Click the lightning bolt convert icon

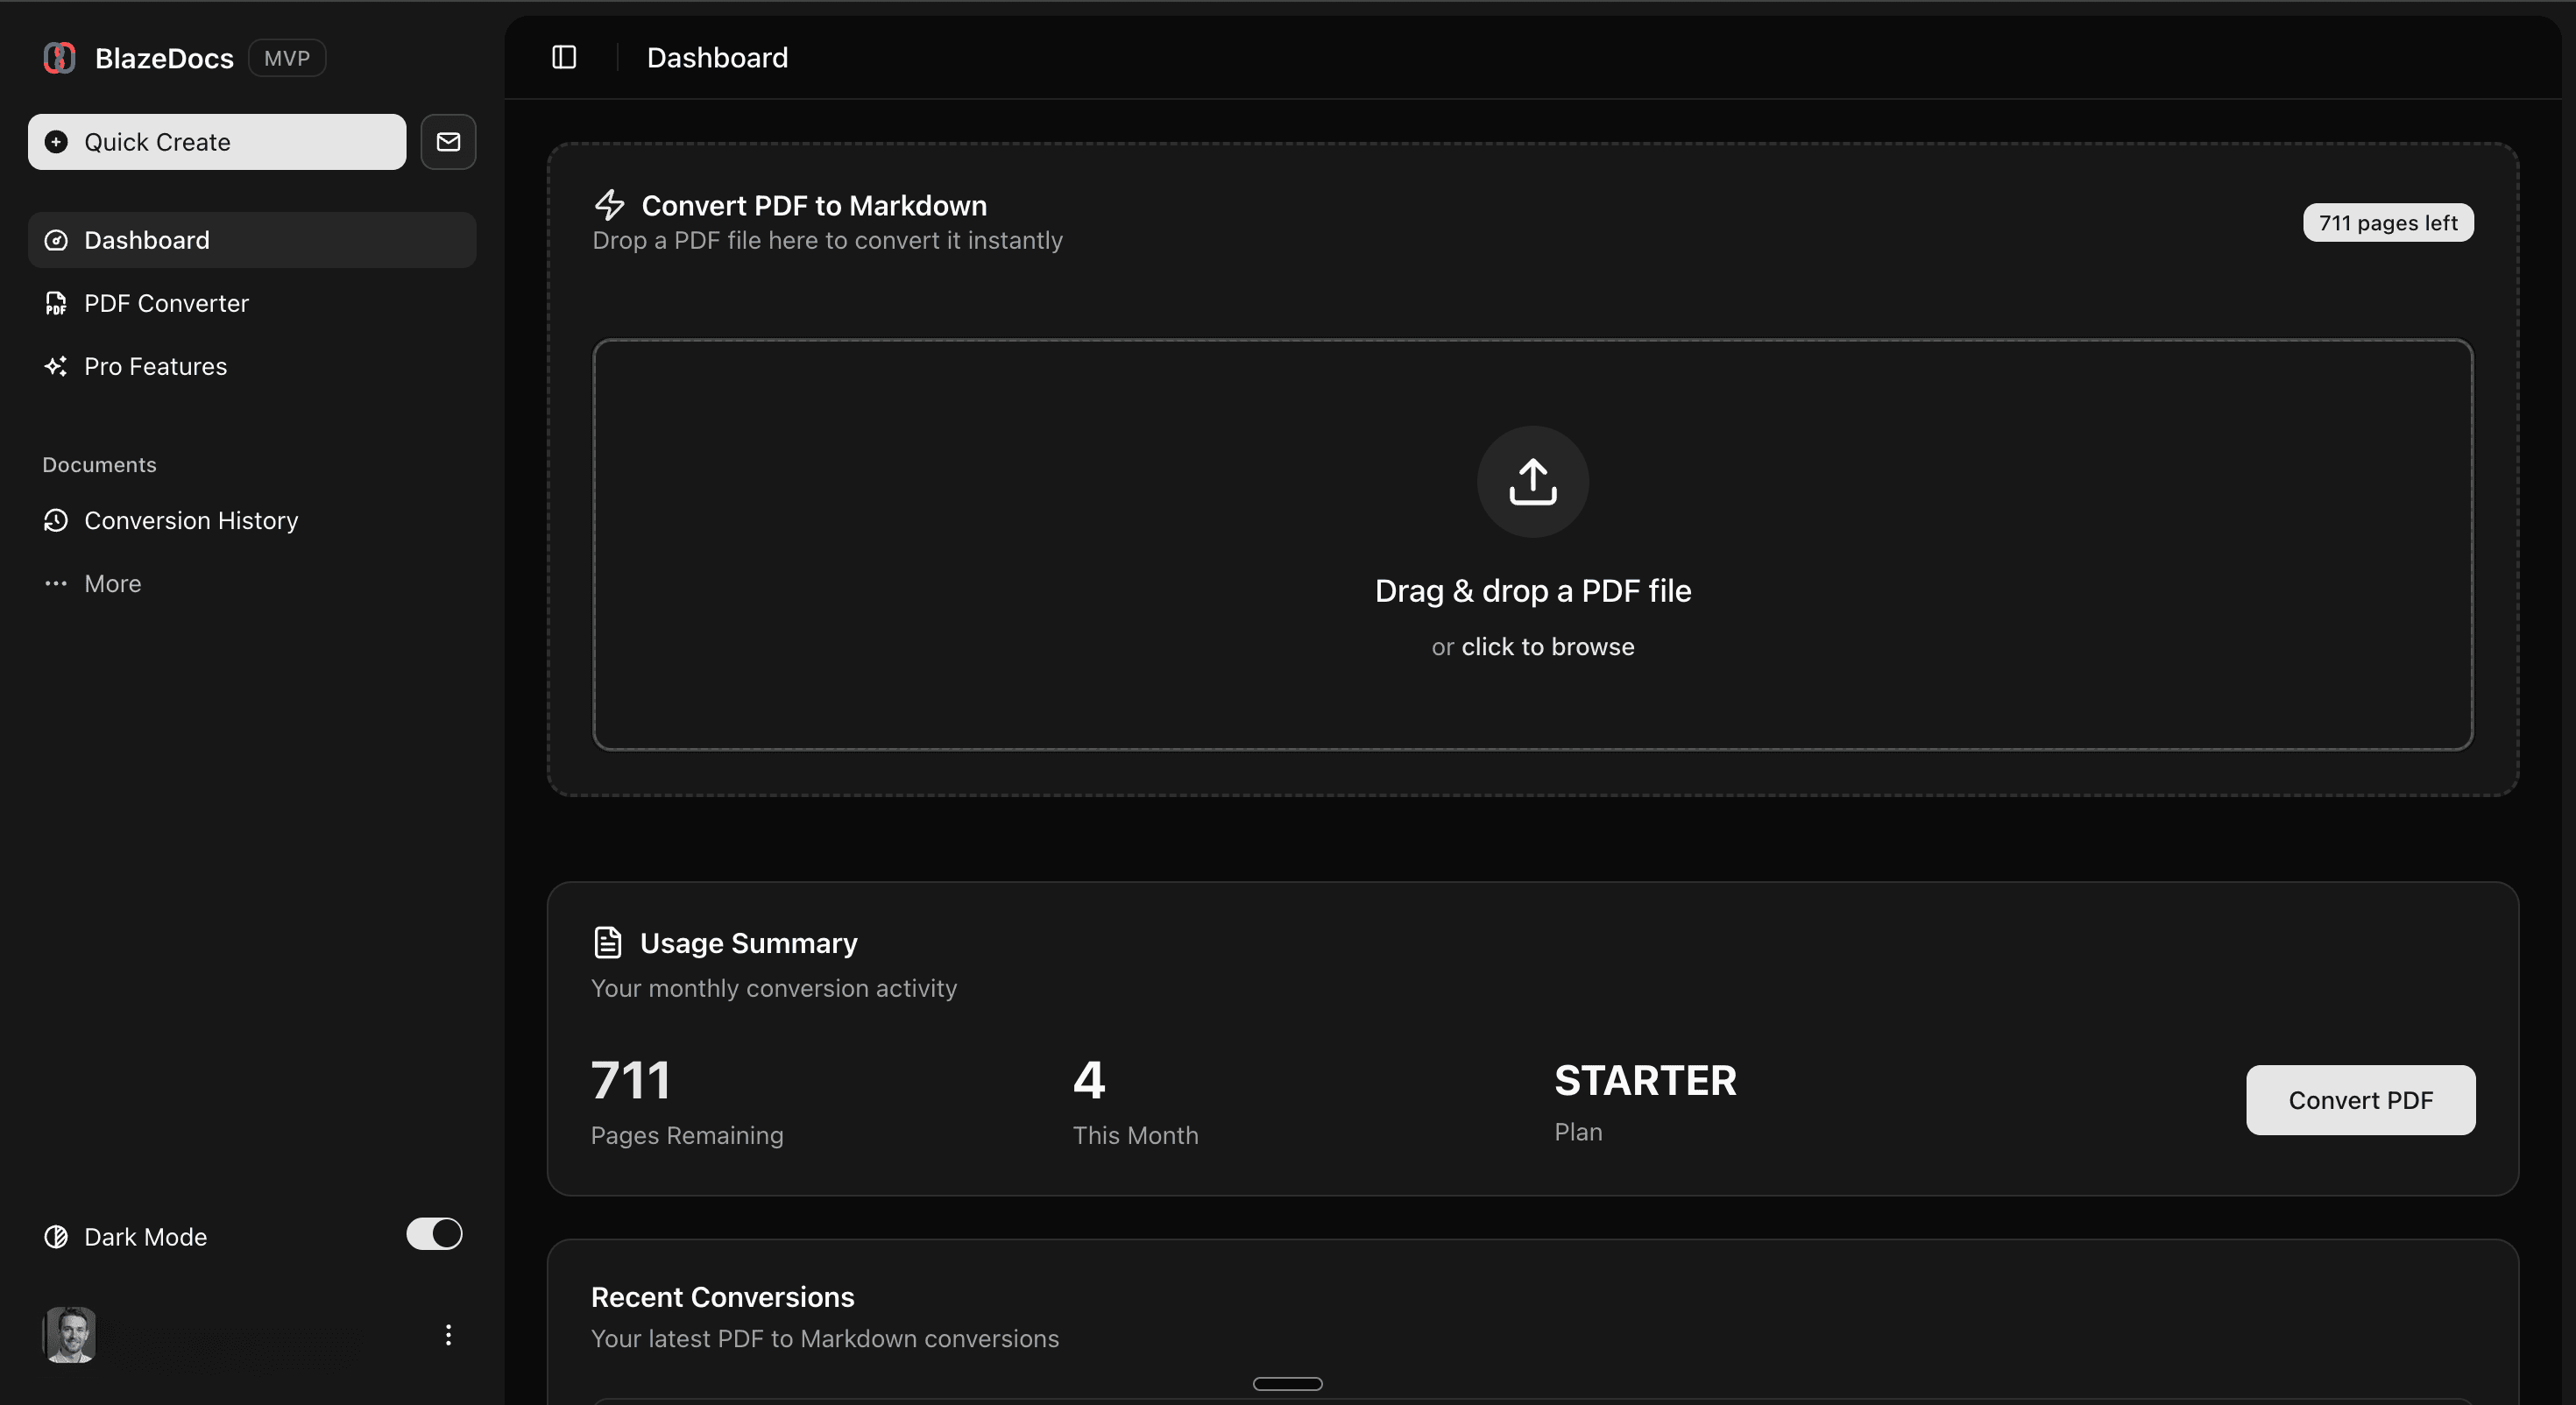point(609,205)
